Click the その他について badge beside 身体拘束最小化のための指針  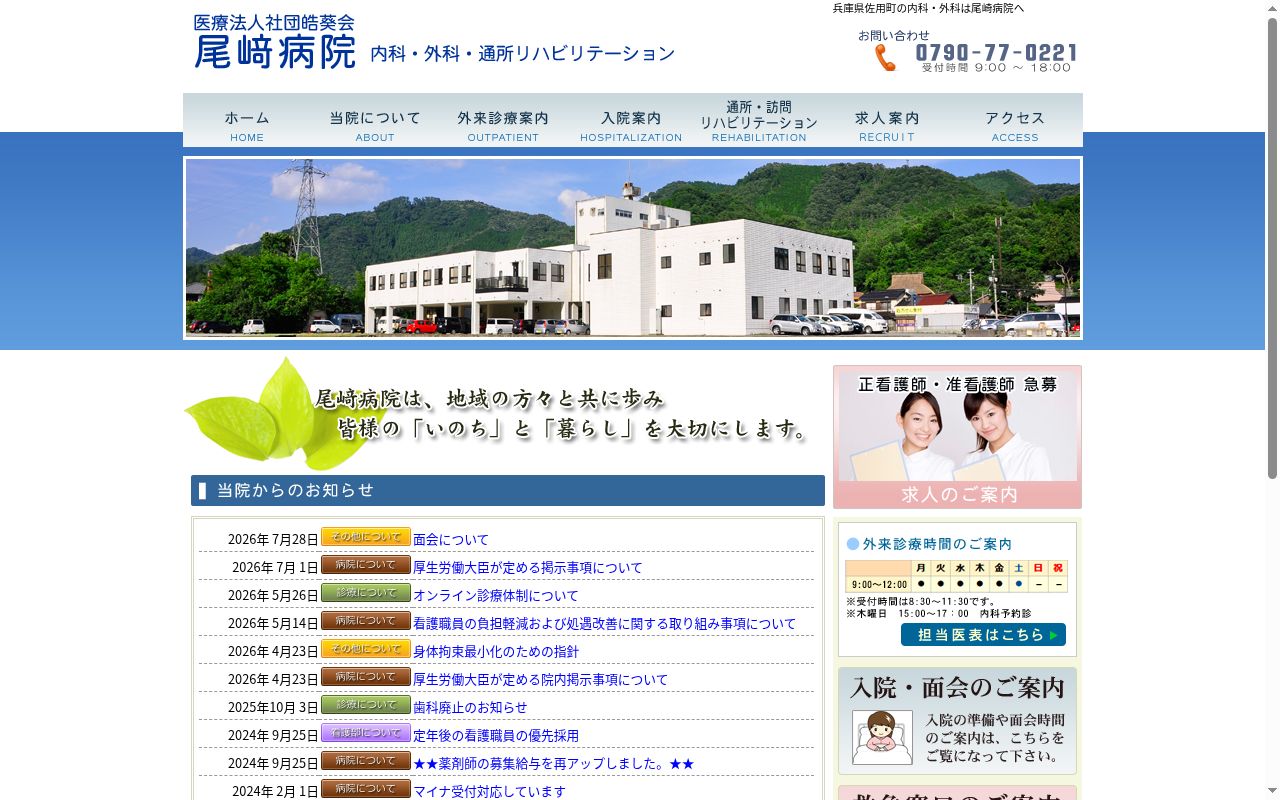click(366, 649)
